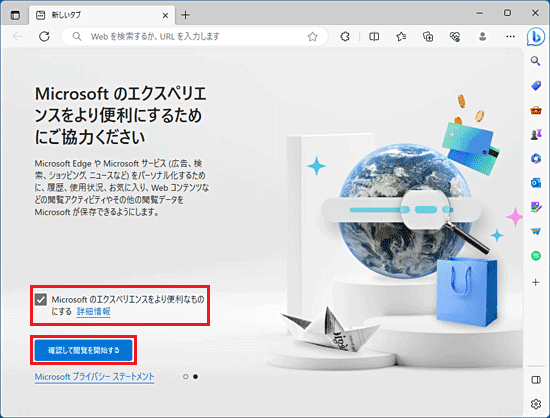Open a new tab with plus button
550x418 pixels.
click(x=185, y=15)
